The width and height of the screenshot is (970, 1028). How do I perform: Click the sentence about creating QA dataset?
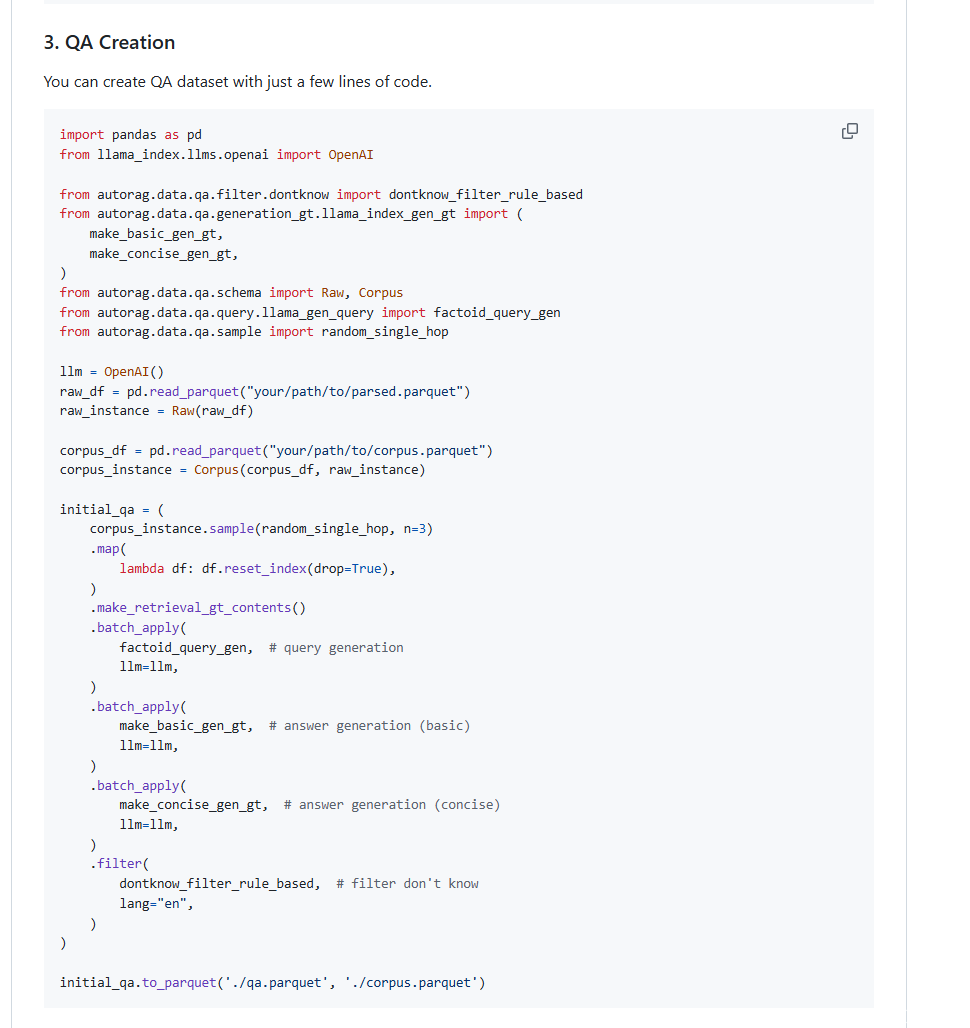pos(237,82)
